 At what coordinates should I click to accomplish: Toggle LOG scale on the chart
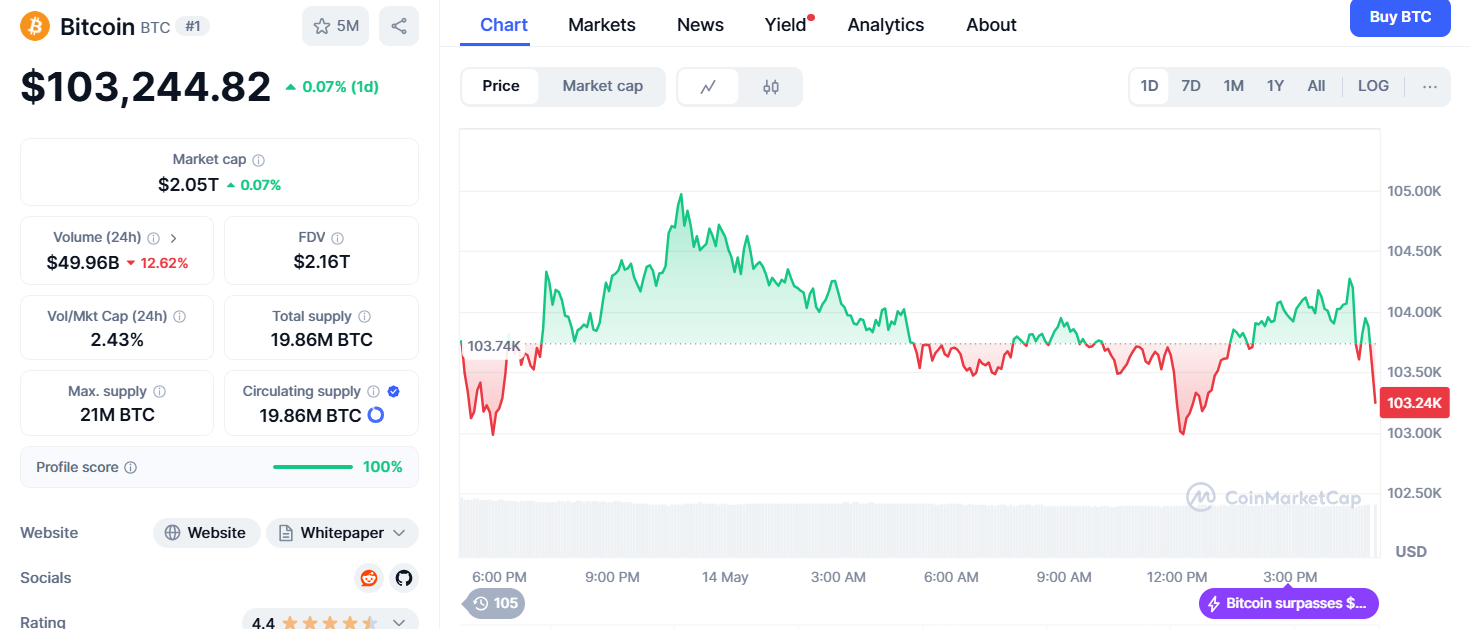[1373, 87]
